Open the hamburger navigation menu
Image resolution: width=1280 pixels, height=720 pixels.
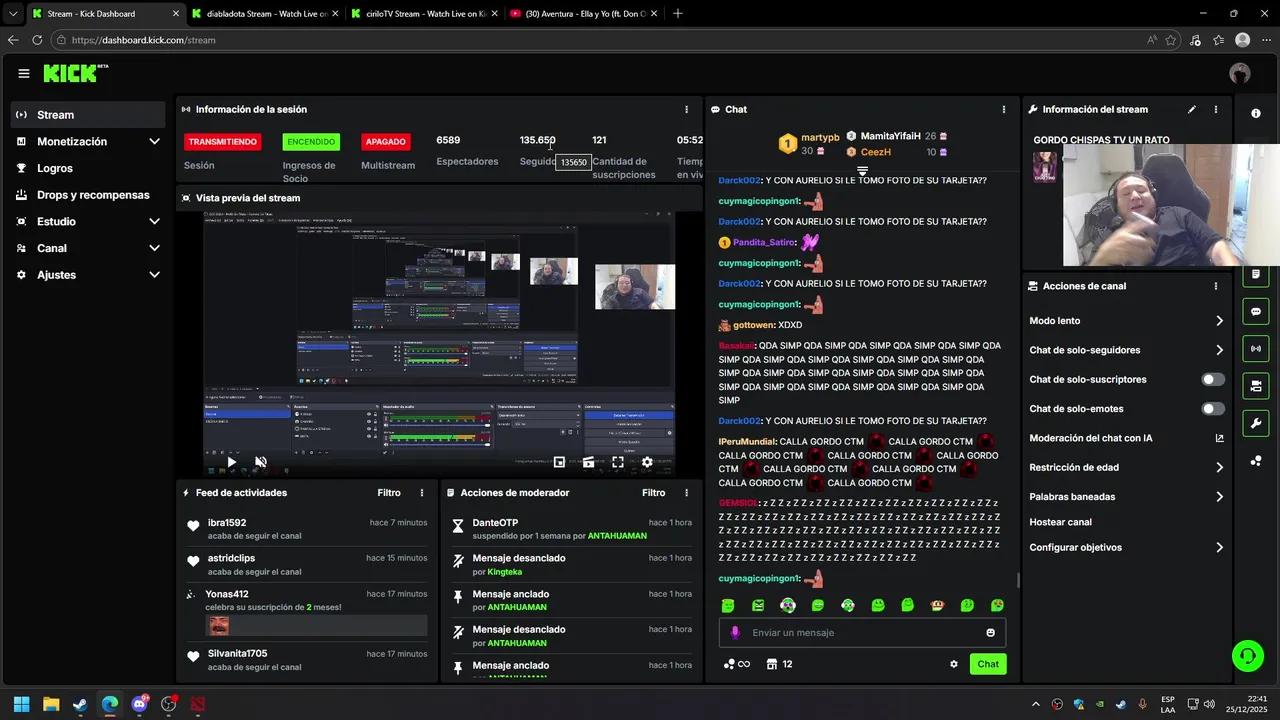(24, 73)
